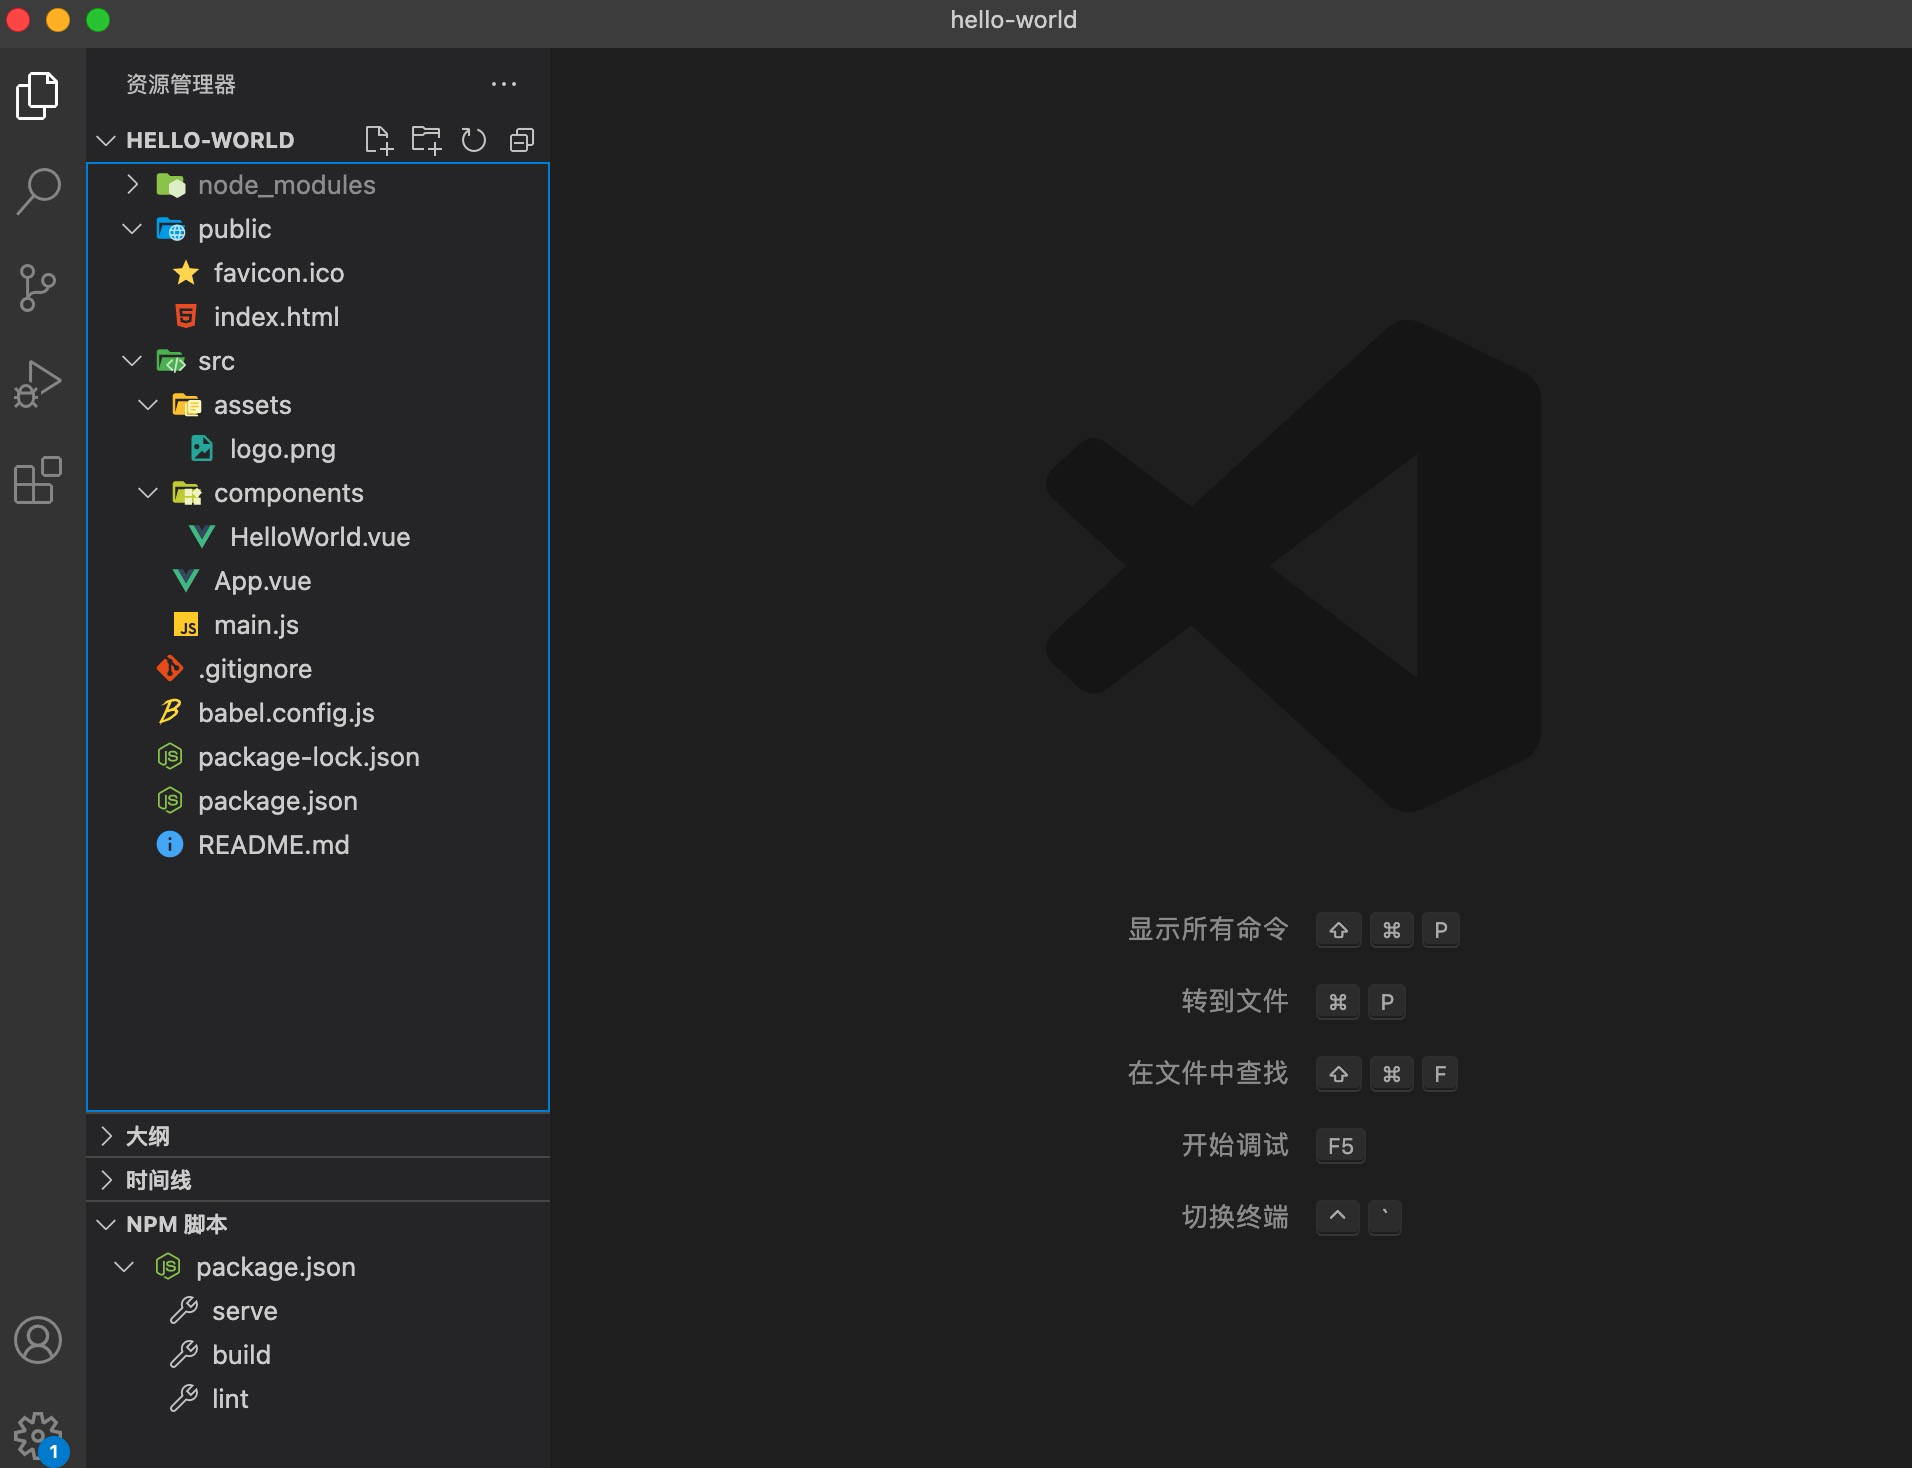Open favicon.ico file

tap(278, 273)
